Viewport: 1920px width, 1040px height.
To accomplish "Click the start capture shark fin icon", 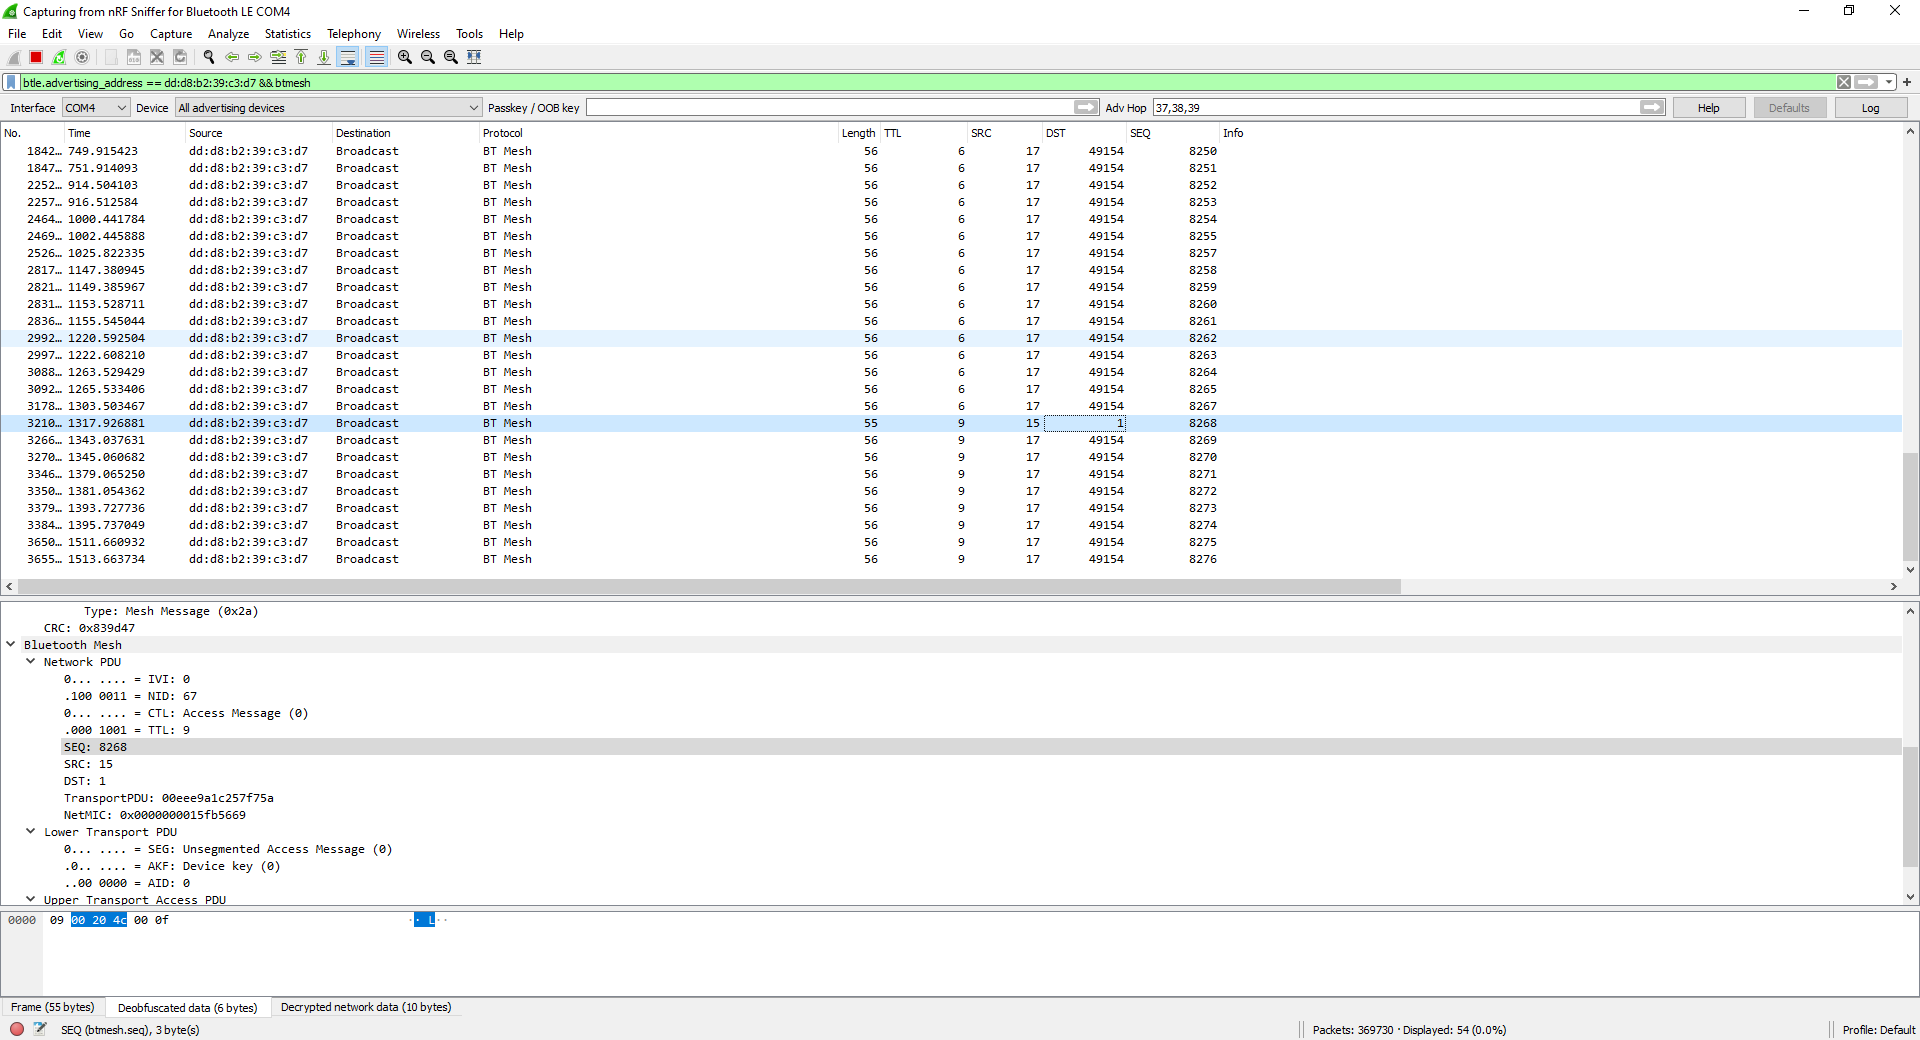I will click(x=14, y=57).
